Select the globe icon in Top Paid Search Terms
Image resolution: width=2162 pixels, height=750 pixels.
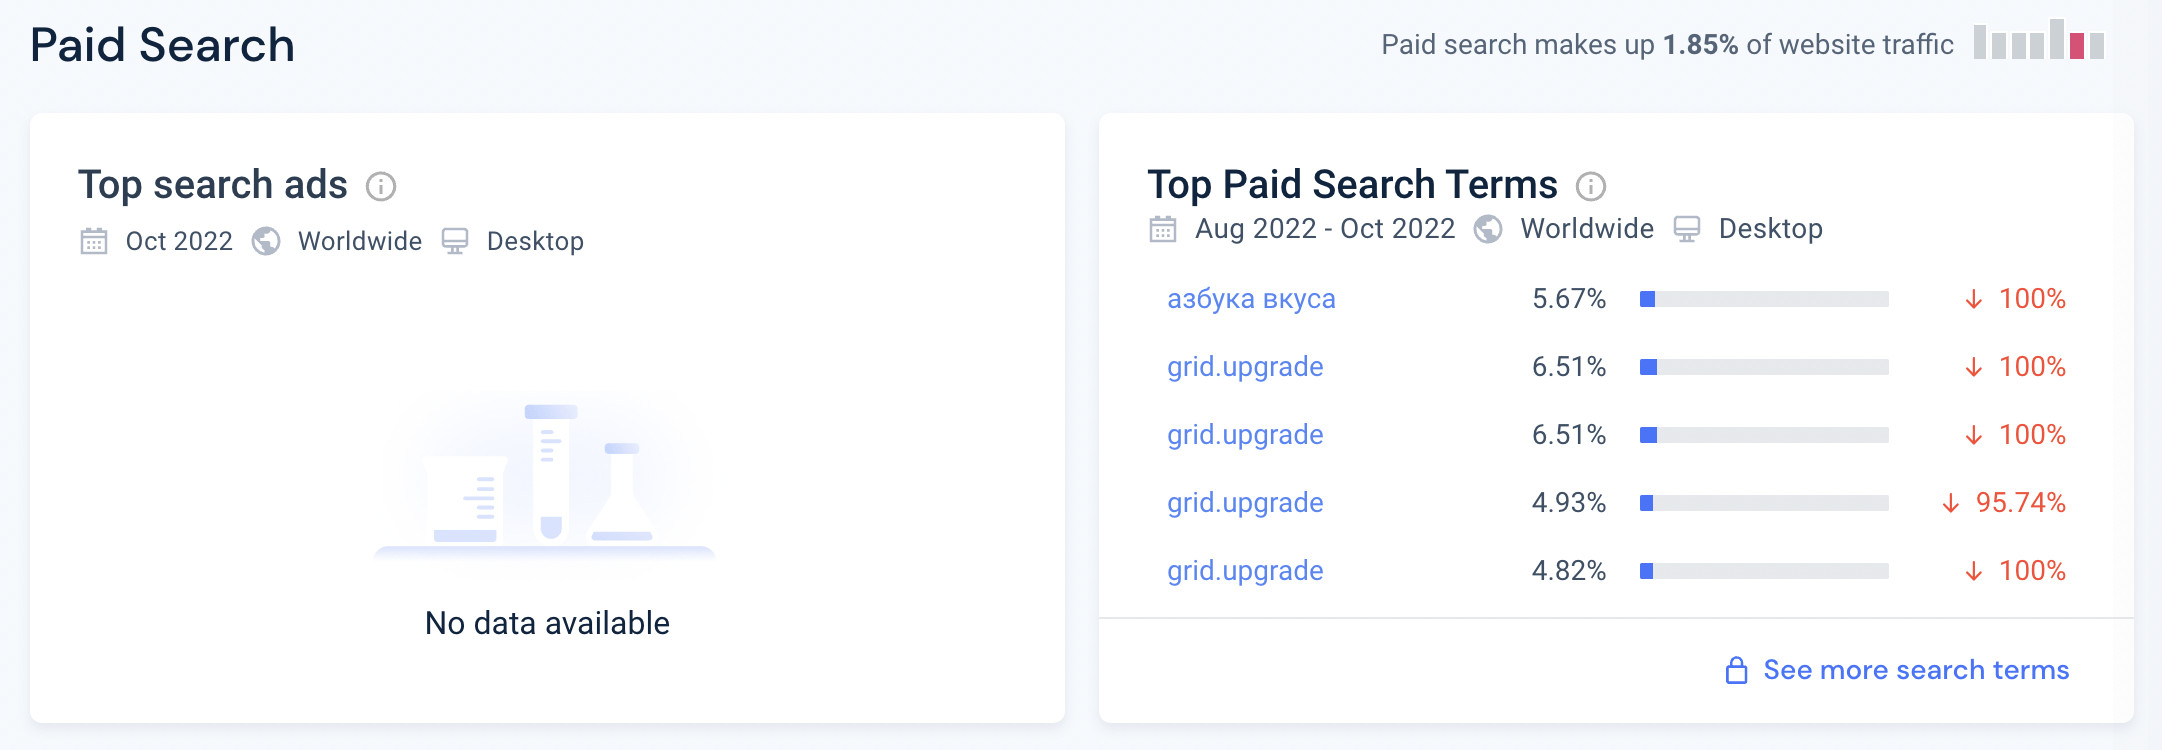pyautogui.click(x=1488, y=229)
